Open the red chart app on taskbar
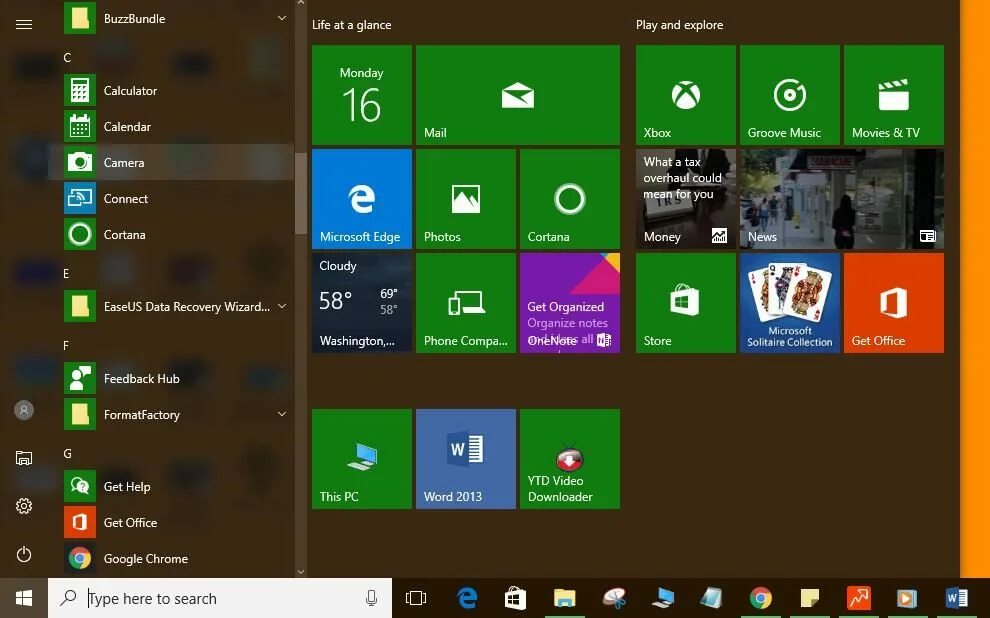Image resolution: width=990 pixels, height=618 pixels. [x=858, y=598]
